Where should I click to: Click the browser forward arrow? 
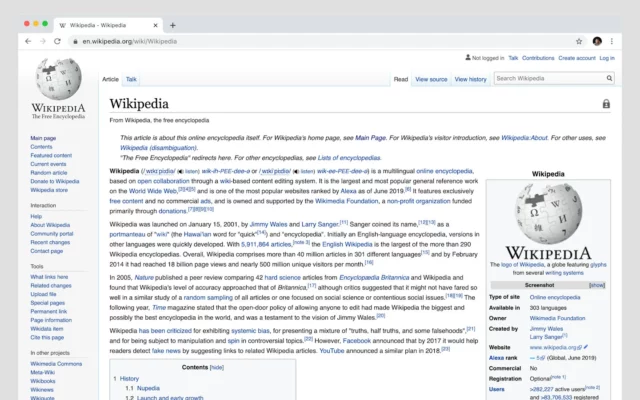point(43,41)
